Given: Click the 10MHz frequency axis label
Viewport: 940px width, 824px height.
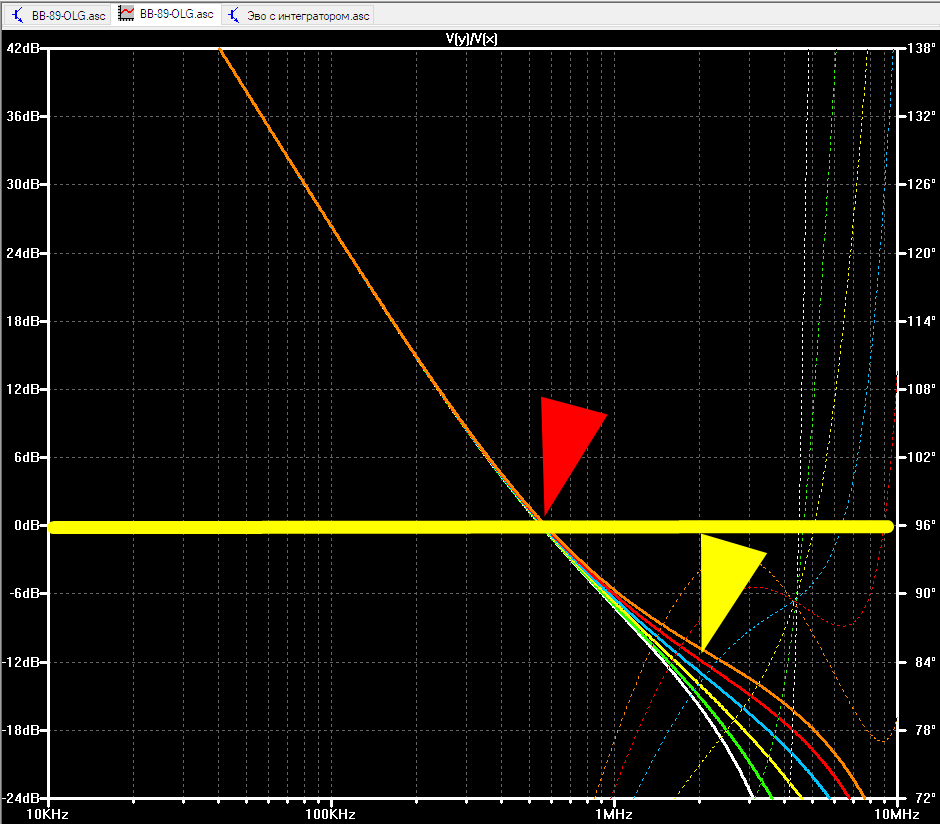Looking at the screenshot, I should pyautogui.click(x=897, y=814).
